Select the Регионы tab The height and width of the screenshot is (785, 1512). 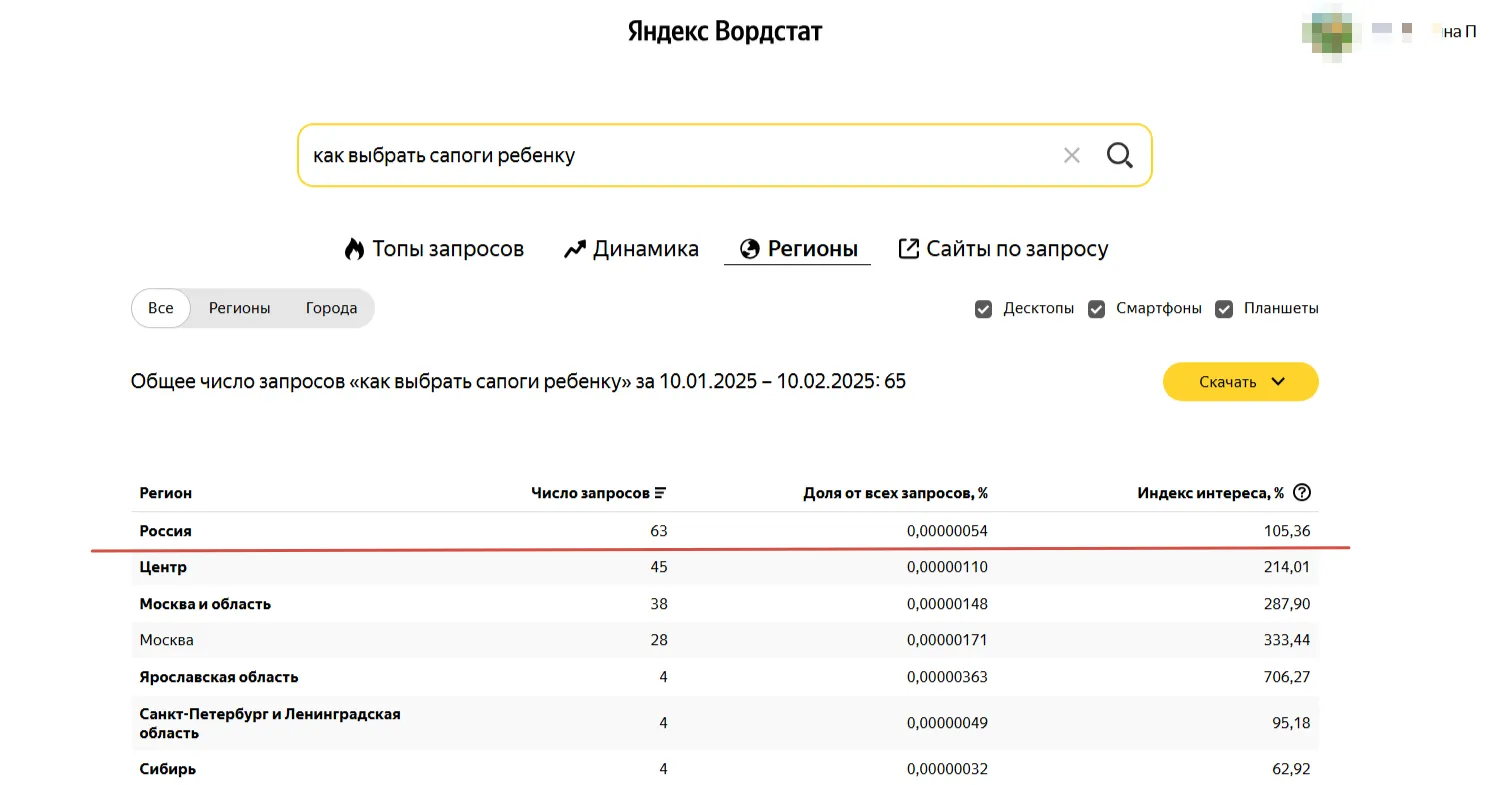798,249
